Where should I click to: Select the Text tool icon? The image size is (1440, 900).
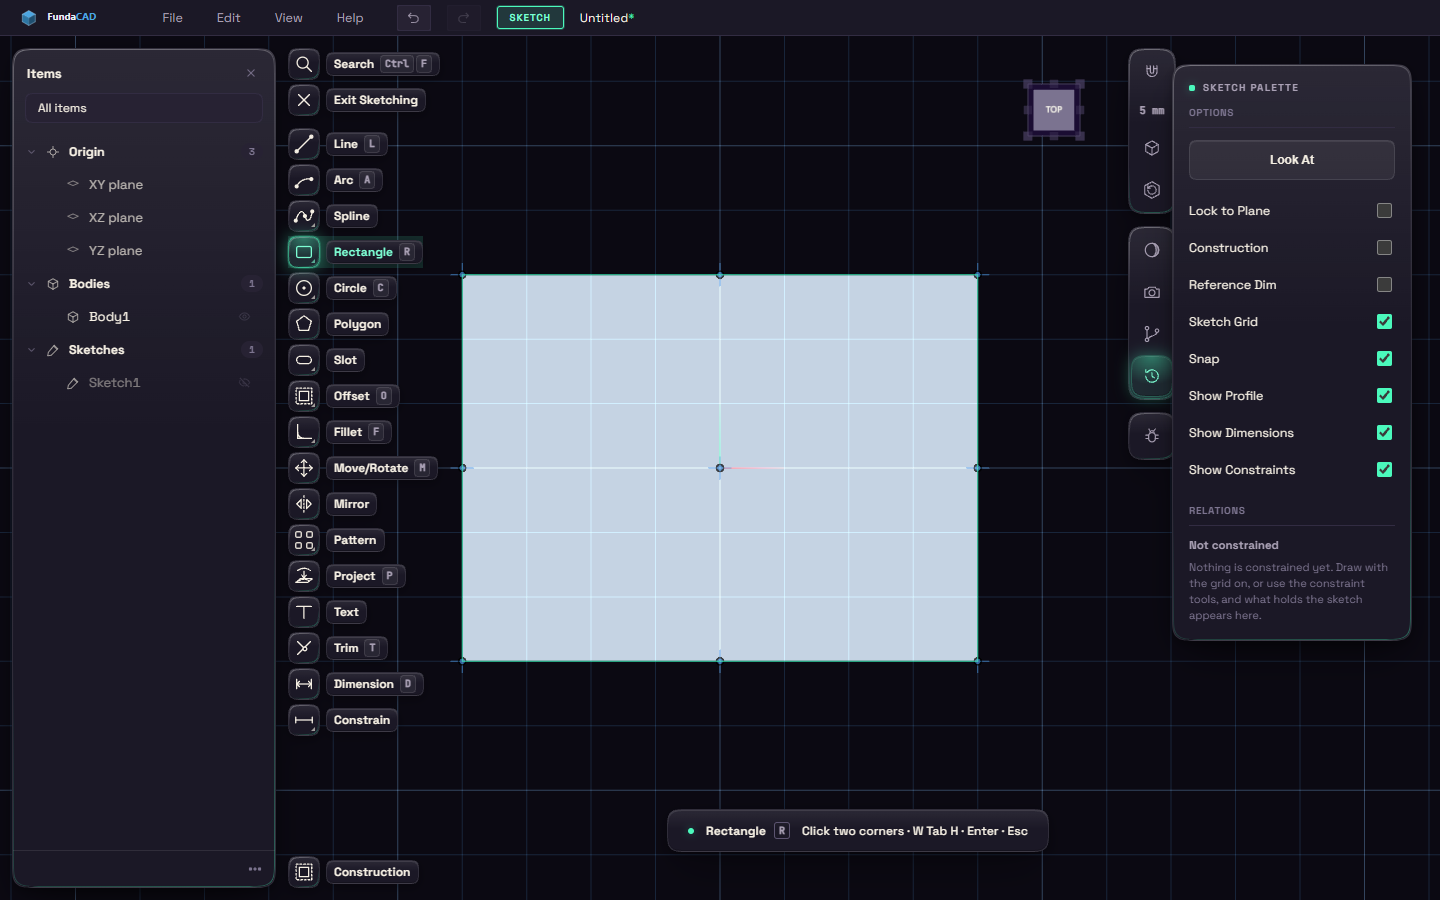pos(304,612)
